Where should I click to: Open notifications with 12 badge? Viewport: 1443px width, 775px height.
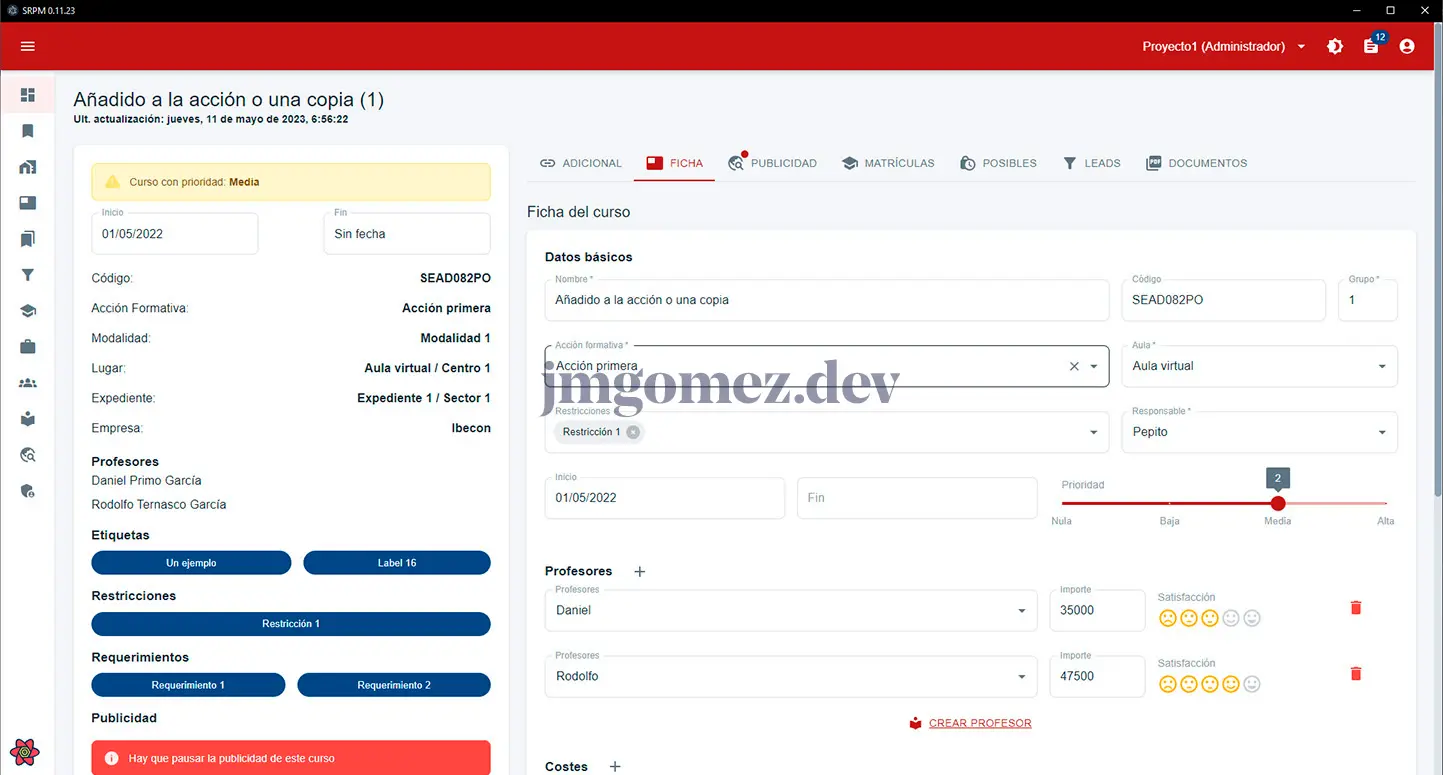pyautogui.click(x=1371, y=46)
